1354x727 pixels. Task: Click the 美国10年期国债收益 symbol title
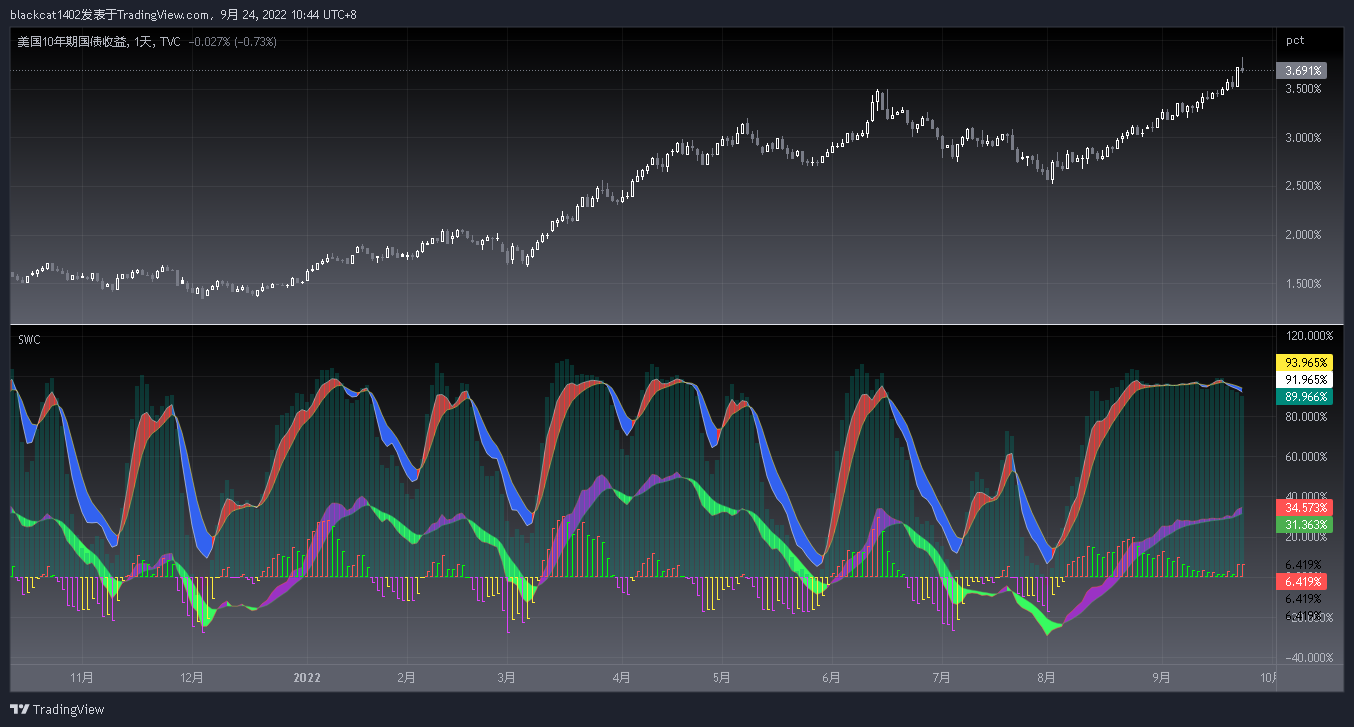pyautogui.click(x=73, y=42)
